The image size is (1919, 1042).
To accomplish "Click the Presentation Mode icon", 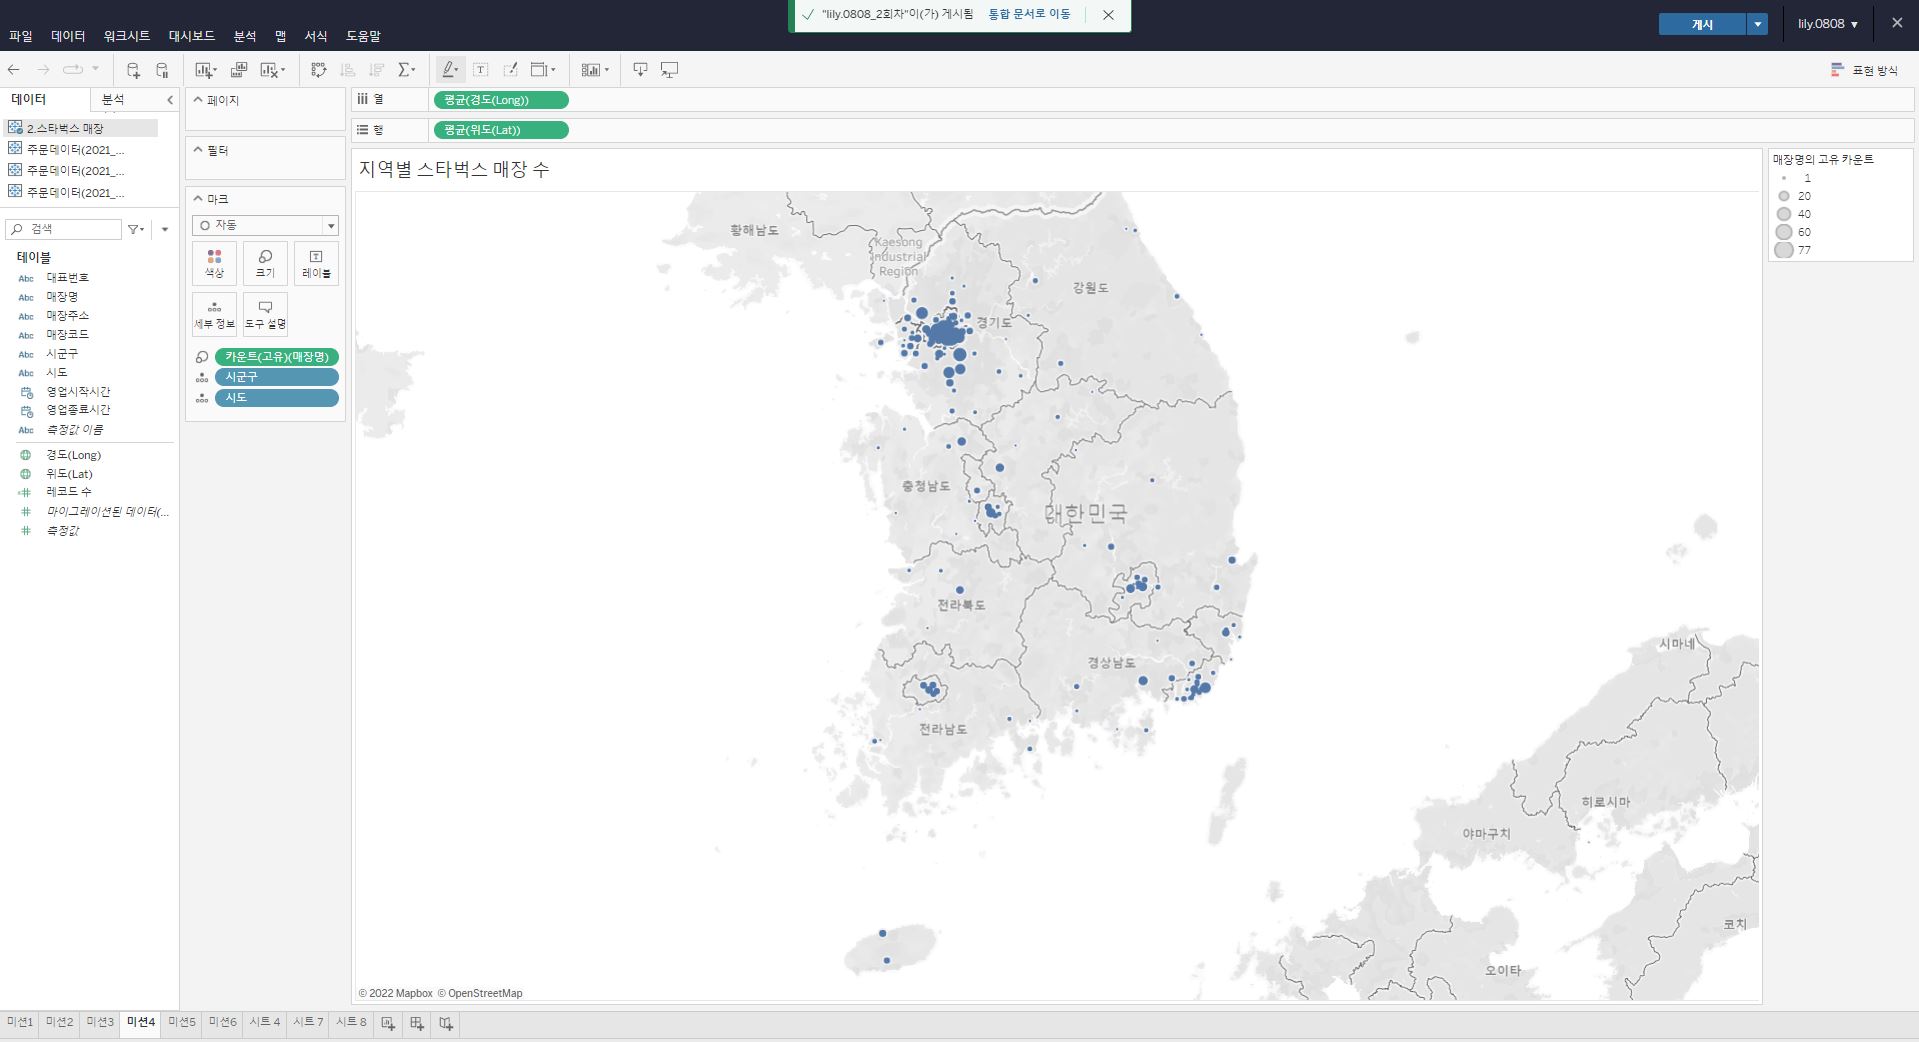I will point(670,70).
